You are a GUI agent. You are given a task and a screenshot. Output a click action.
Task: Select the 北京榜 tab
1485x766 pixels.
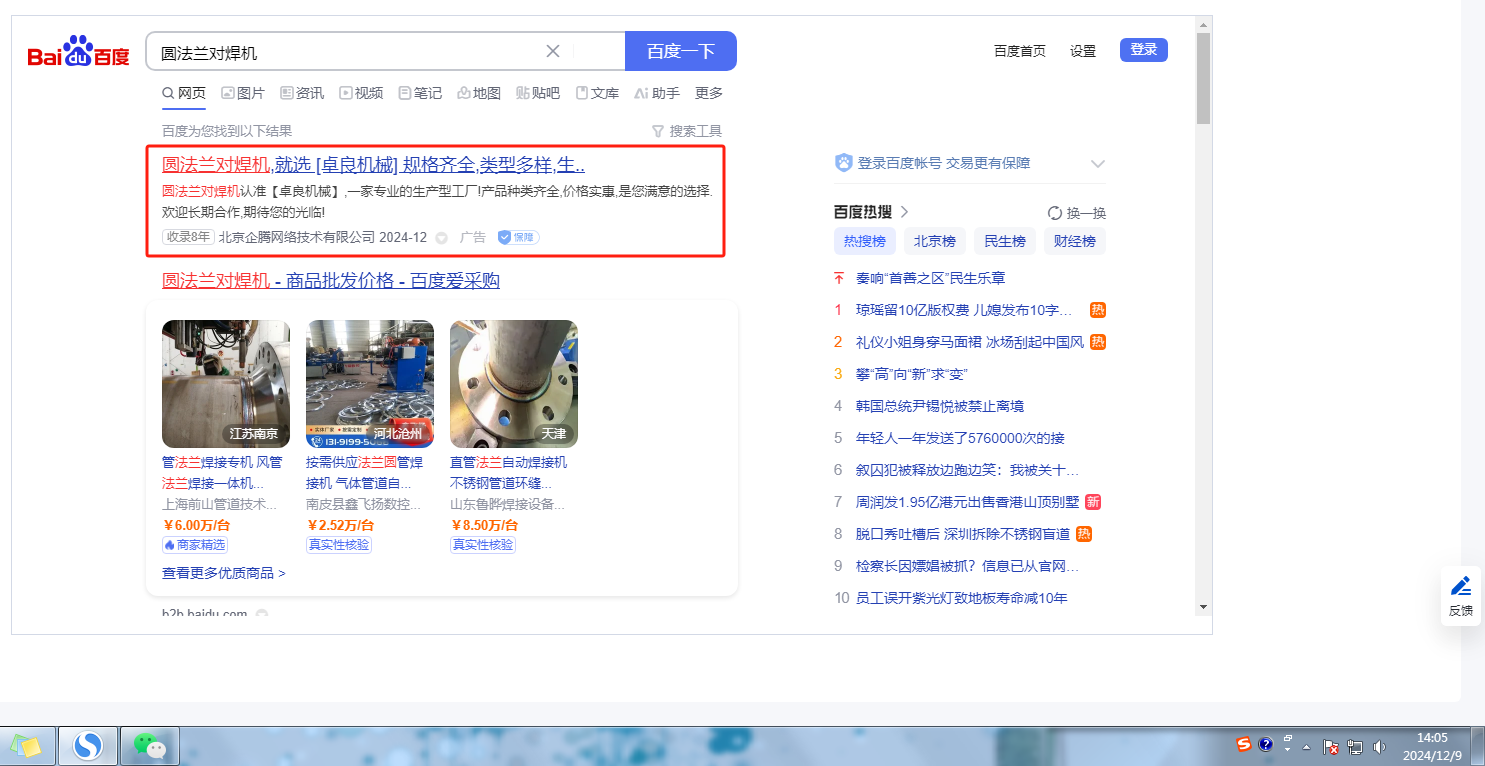click(935, 241)
